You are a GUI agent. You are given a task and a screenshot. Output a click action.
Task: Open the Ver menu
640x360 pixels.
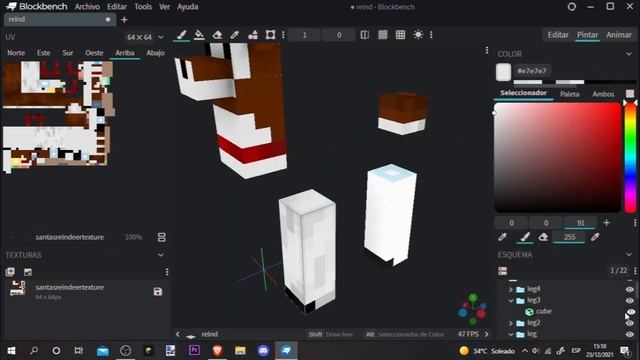coord(164,7)
